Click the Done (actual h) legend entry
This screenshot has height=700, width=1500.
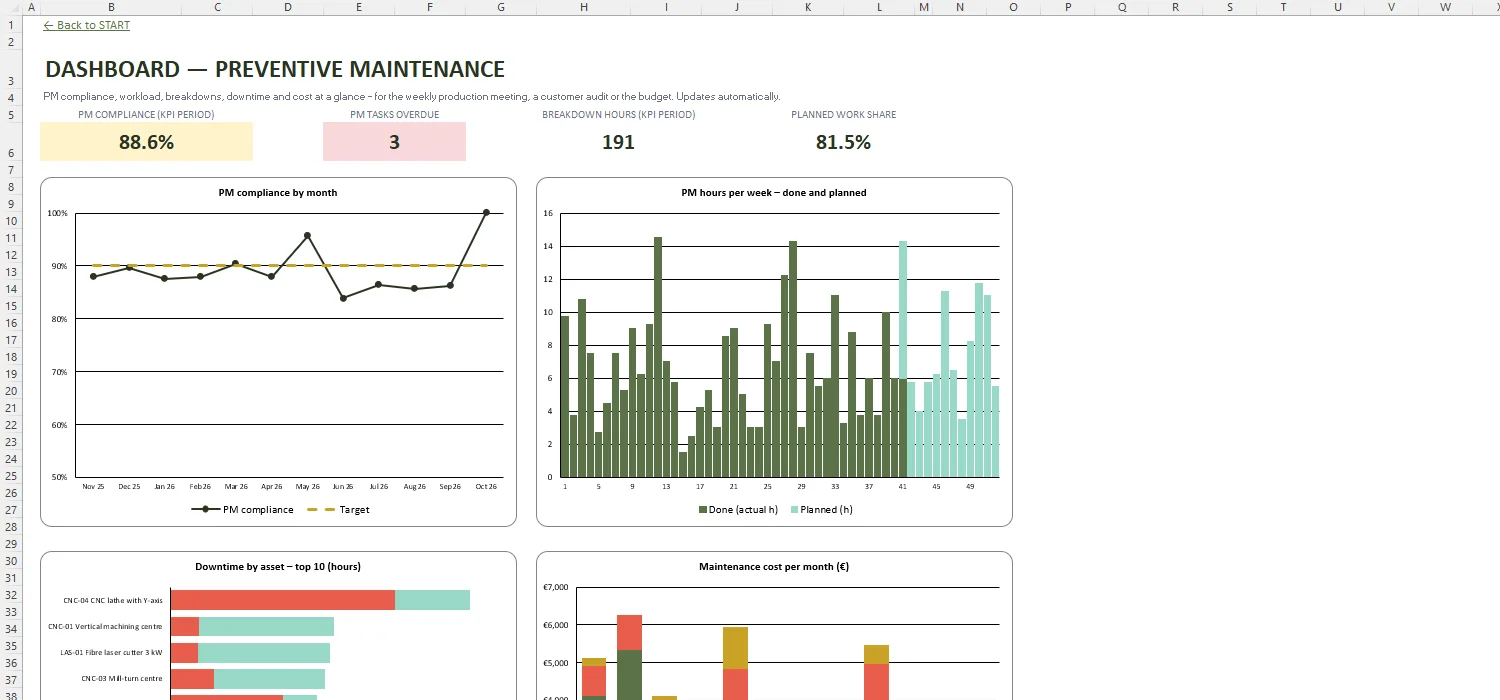click(x=738, y=510)
